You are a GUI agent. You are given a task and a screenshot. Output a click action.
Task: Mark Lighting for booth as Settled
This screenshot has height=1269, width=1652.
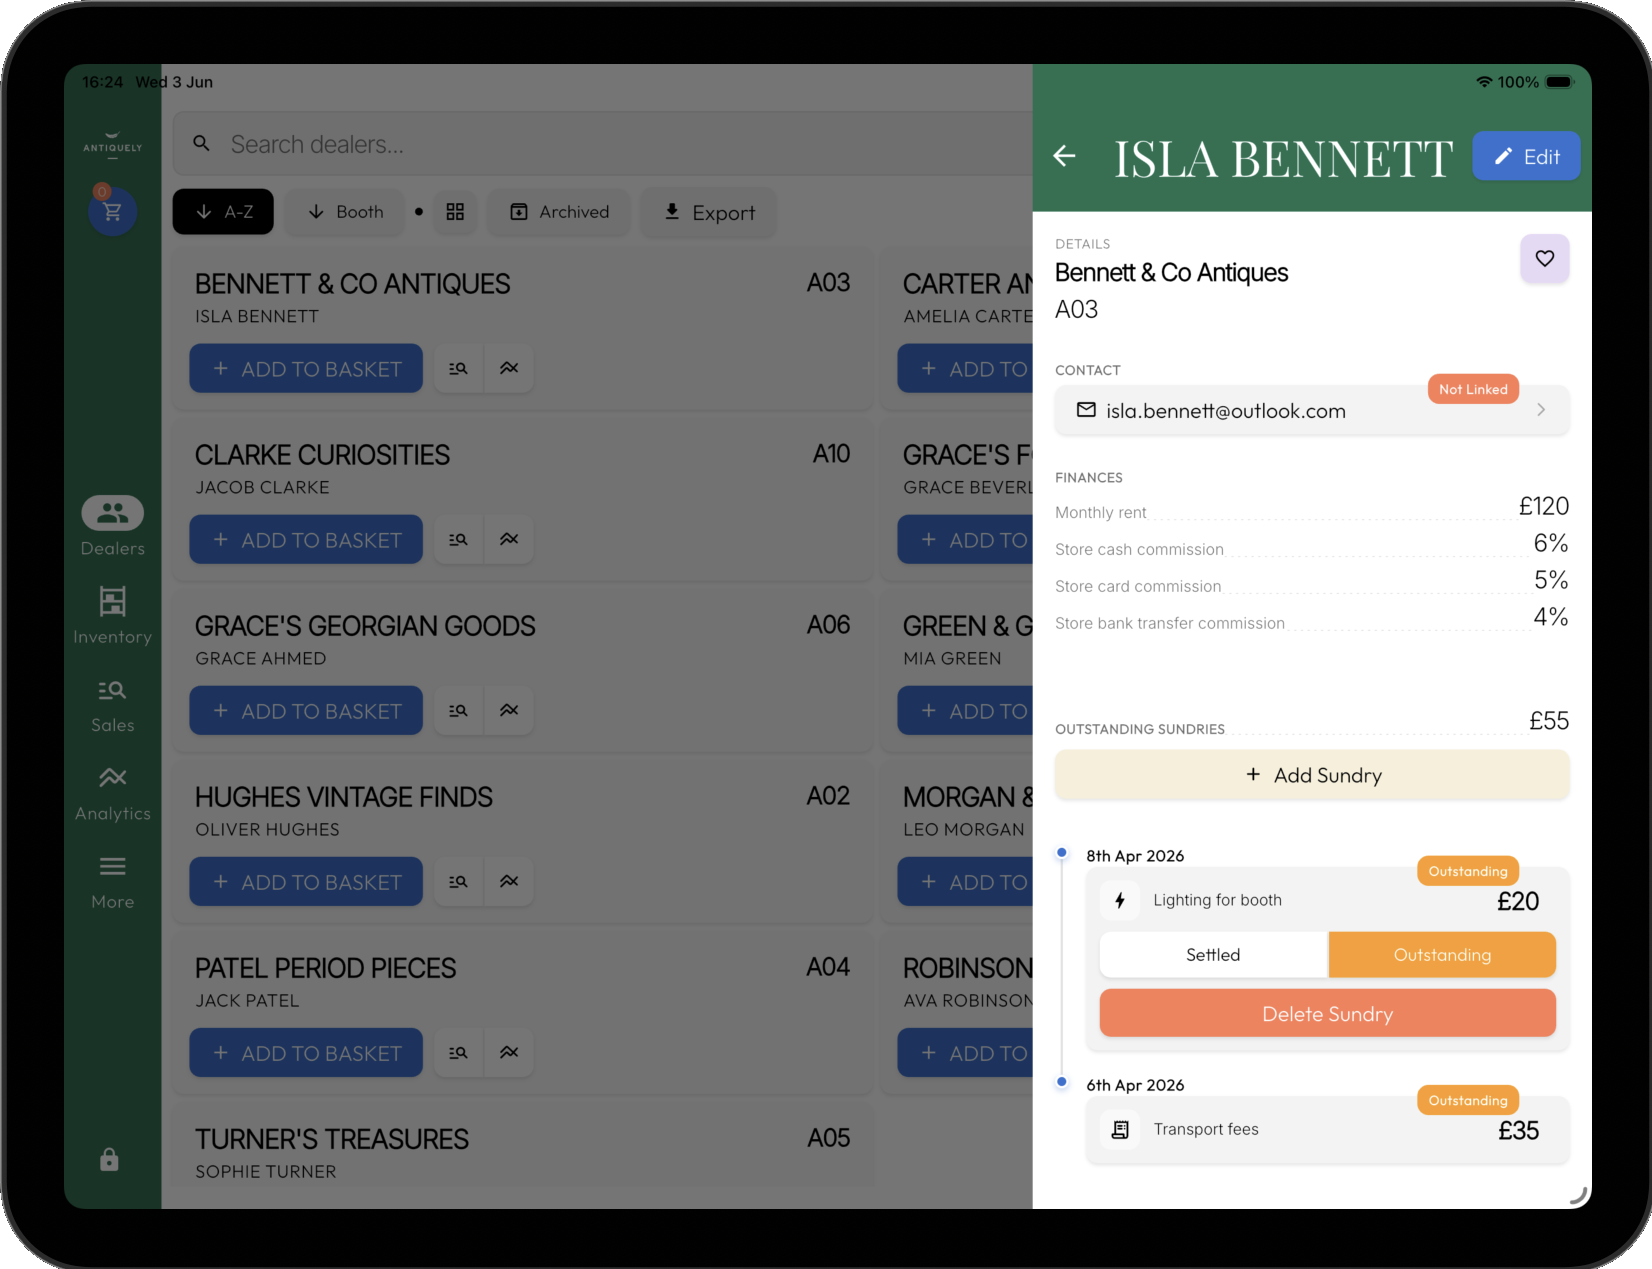tap(1213, 955)
